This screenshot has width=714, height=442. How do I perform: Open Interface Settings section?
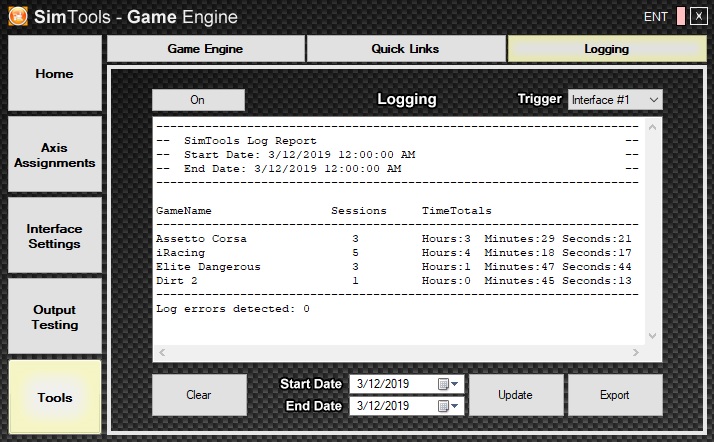pos(55,235)
